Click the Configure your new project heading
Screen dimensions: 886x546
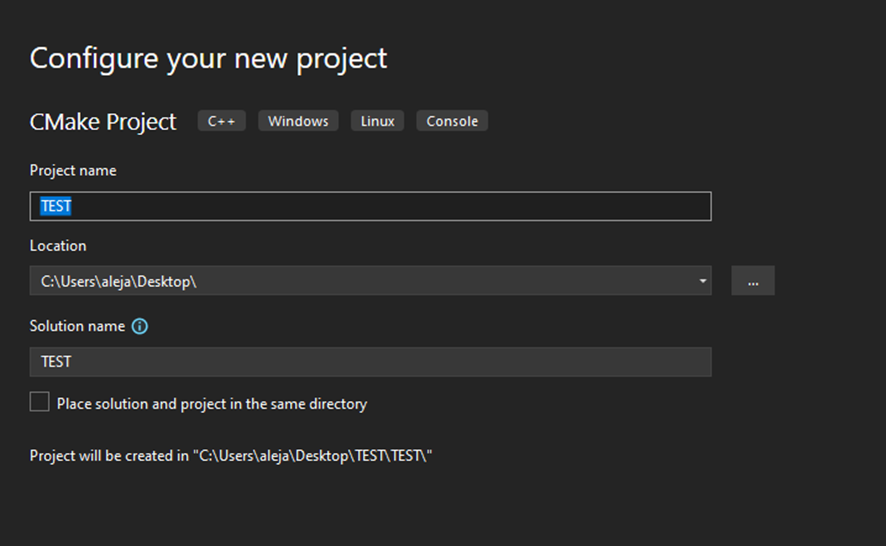(x=209, y=59)
